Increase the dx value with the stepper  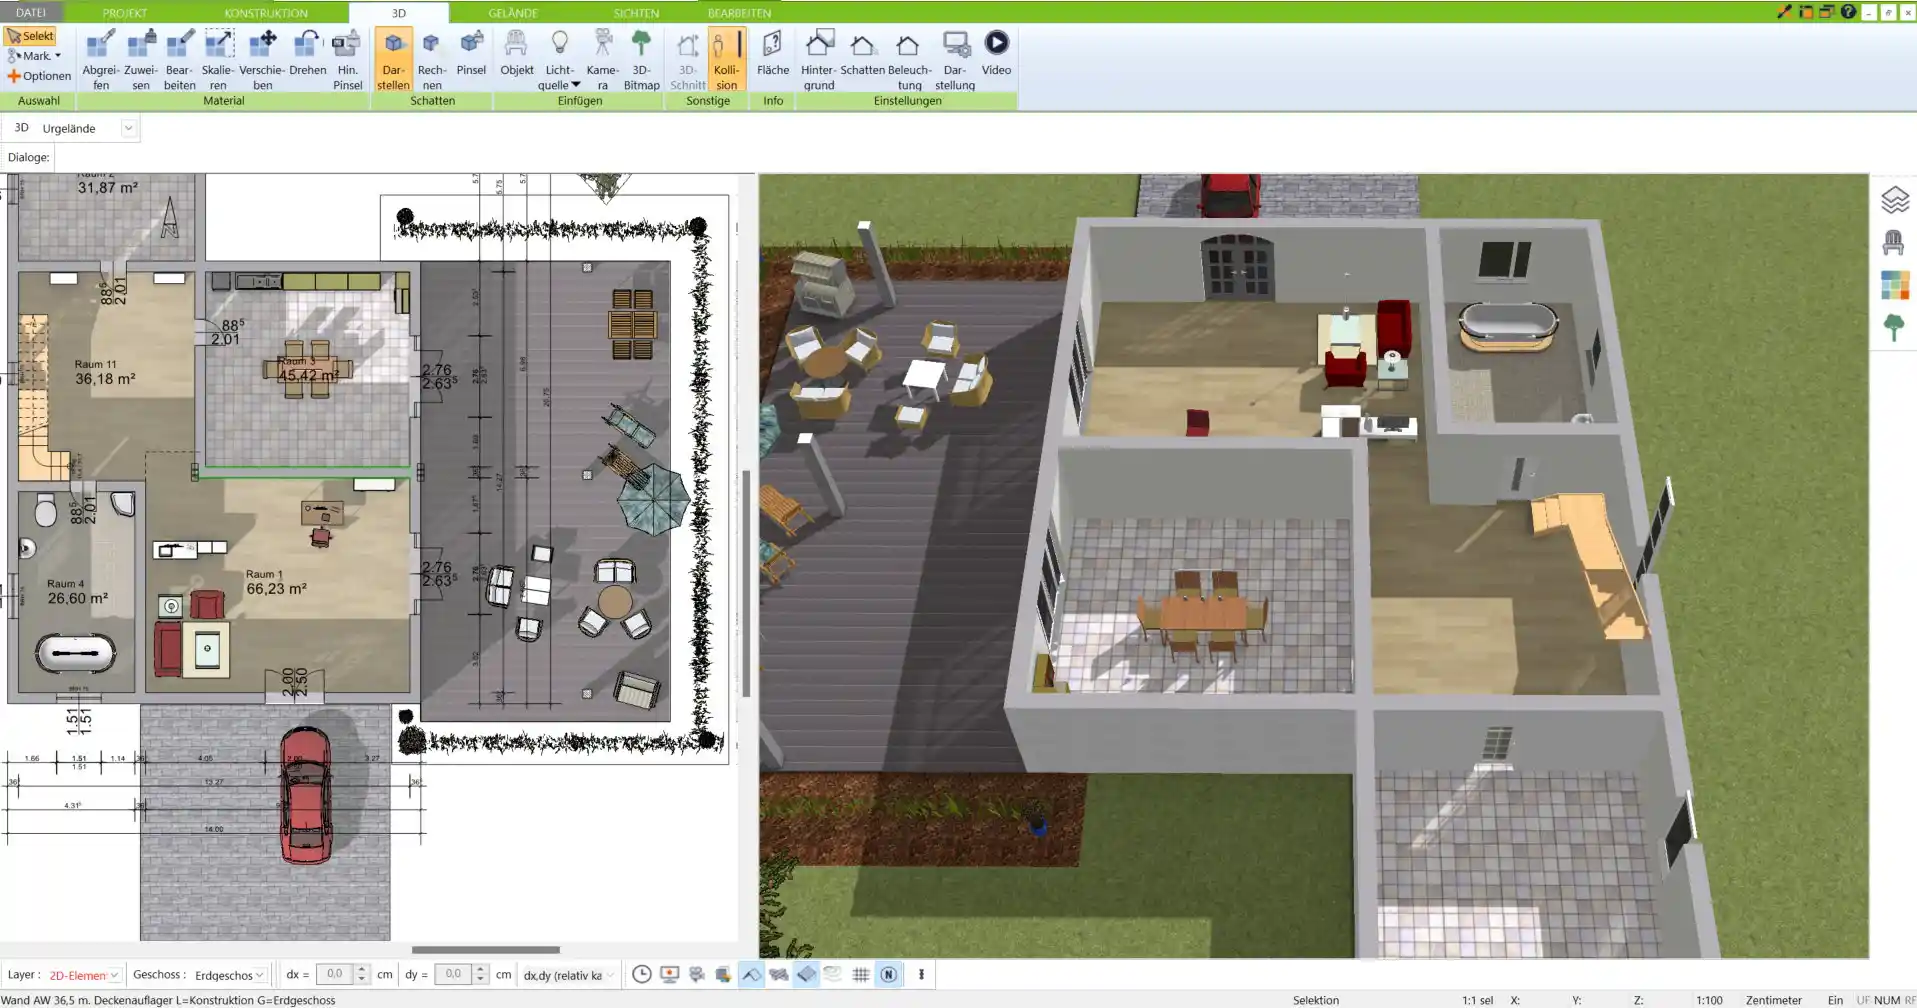tap(362, 969)
